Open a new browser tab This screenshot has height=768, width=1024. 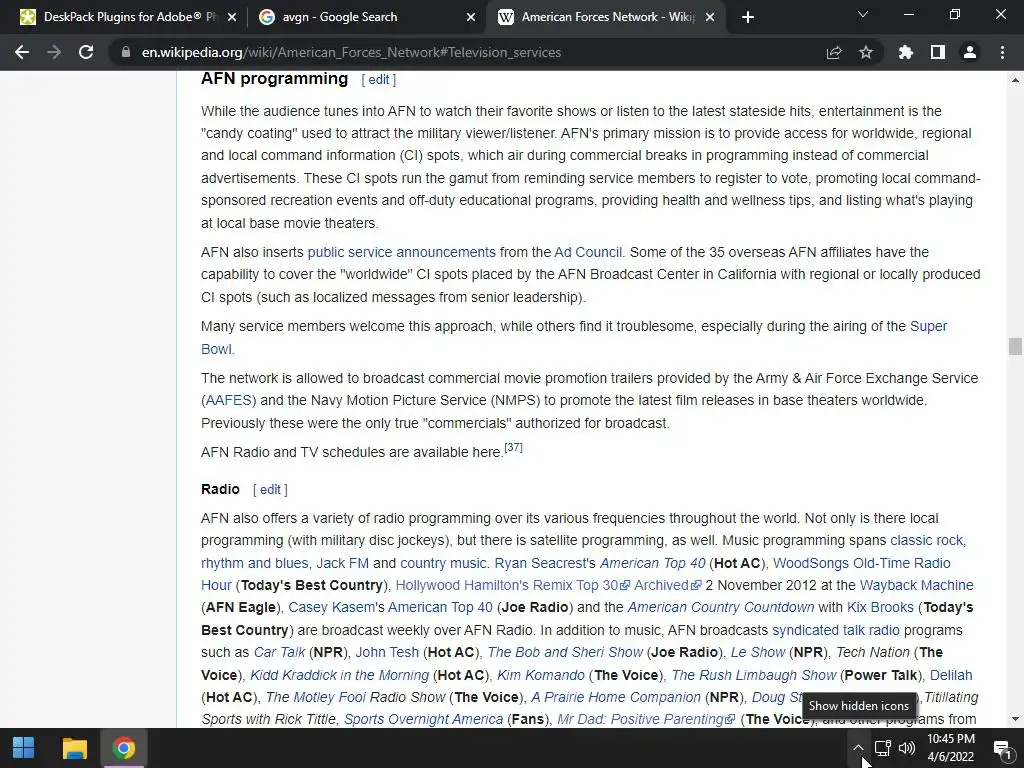(748, 17)
